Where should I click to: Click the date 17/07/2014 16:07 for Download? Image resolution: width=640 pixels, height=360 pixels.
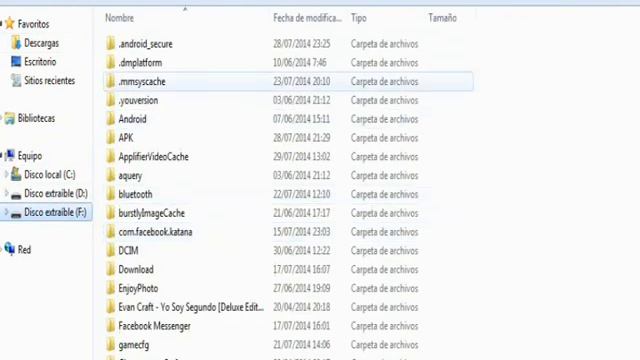pos(302,269)
